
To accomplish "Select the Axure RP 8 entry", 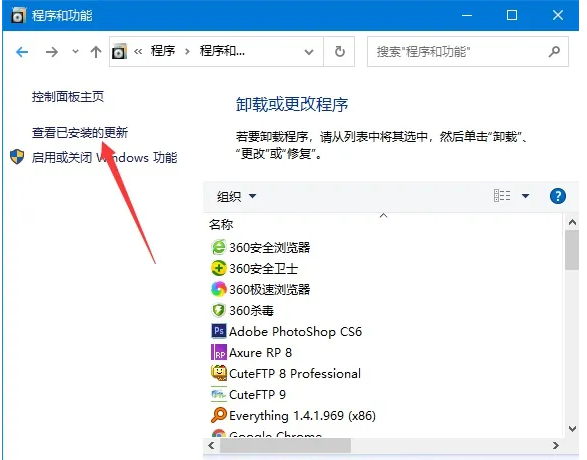I will 260,353.
